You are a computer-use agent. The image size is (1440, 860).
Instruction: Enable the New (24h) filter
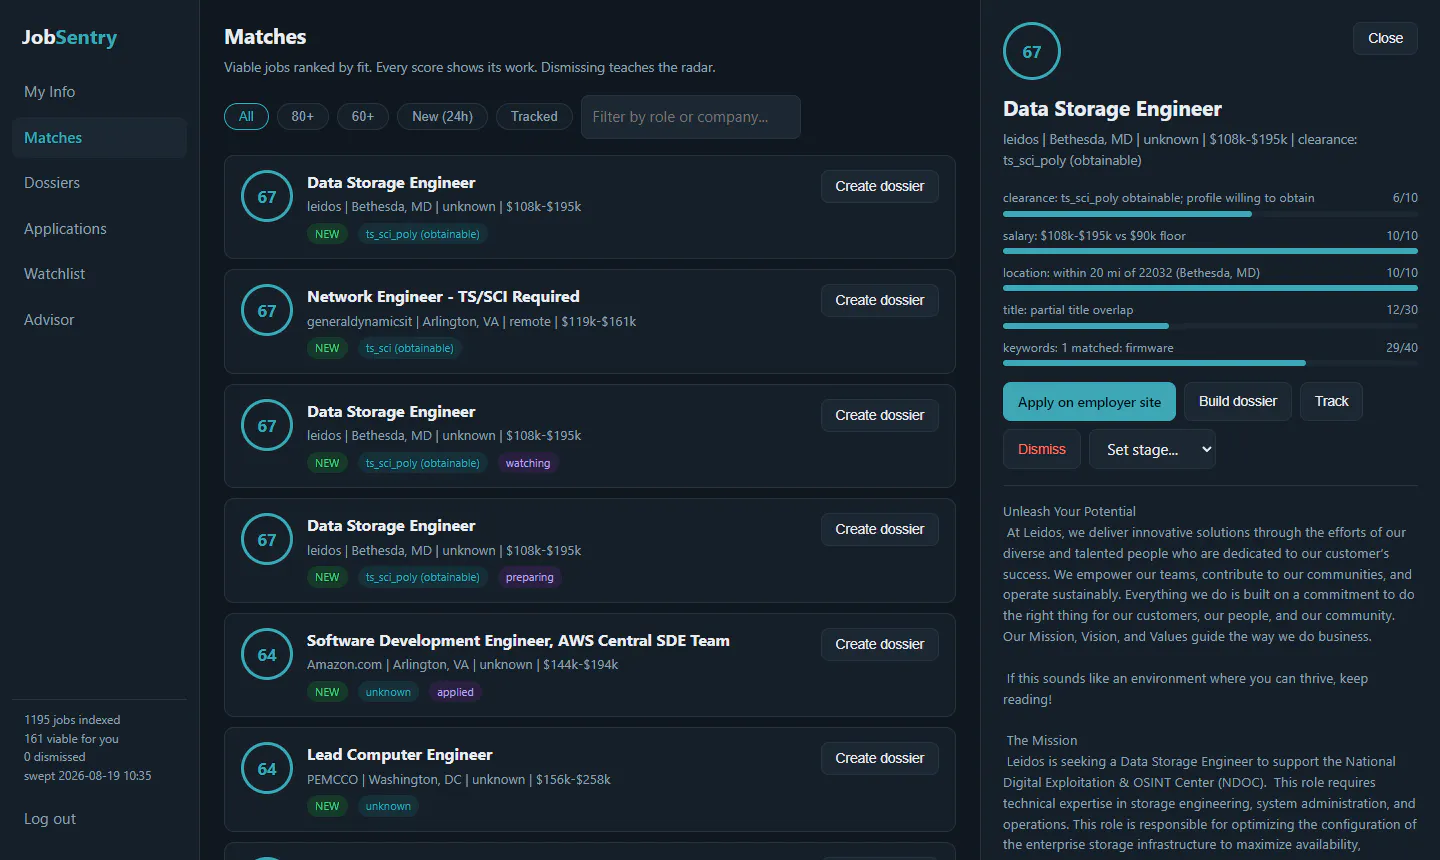442,117
